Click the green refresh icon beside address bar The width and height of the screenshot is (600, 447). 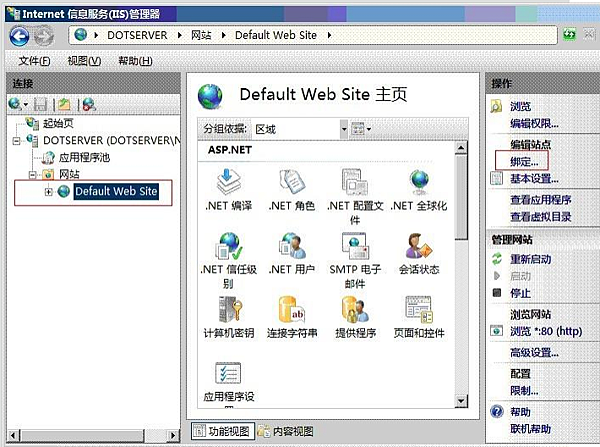coord(569,35)
